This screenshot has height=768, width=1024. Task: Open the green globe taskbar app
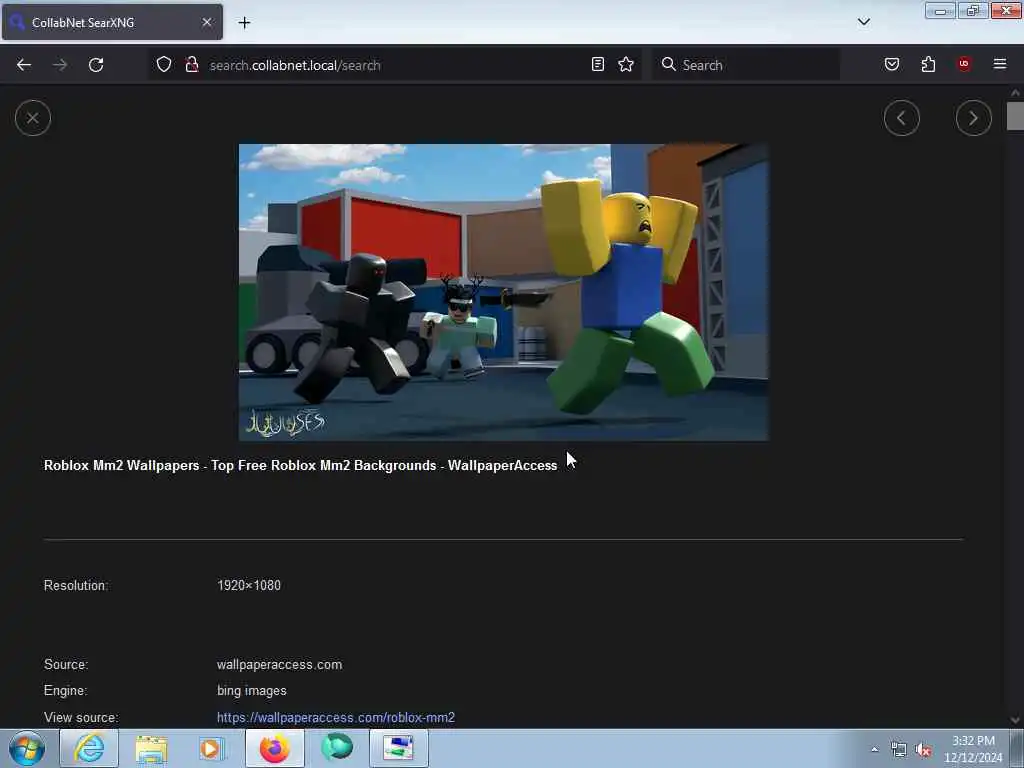pos(337,748)
